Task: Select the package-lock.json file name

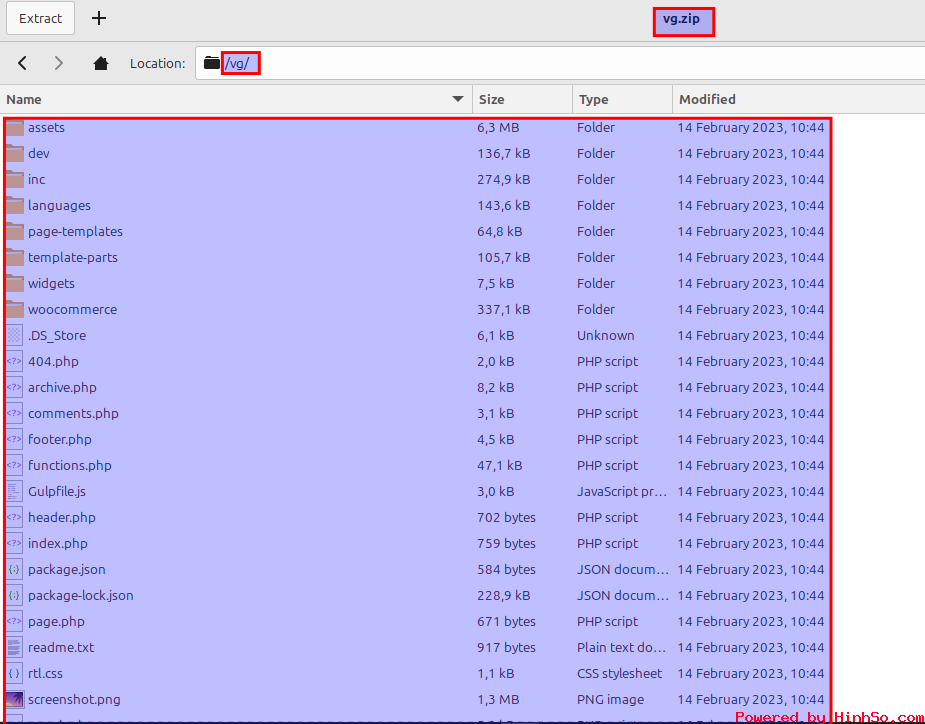Action: click(x=81, y=595)
